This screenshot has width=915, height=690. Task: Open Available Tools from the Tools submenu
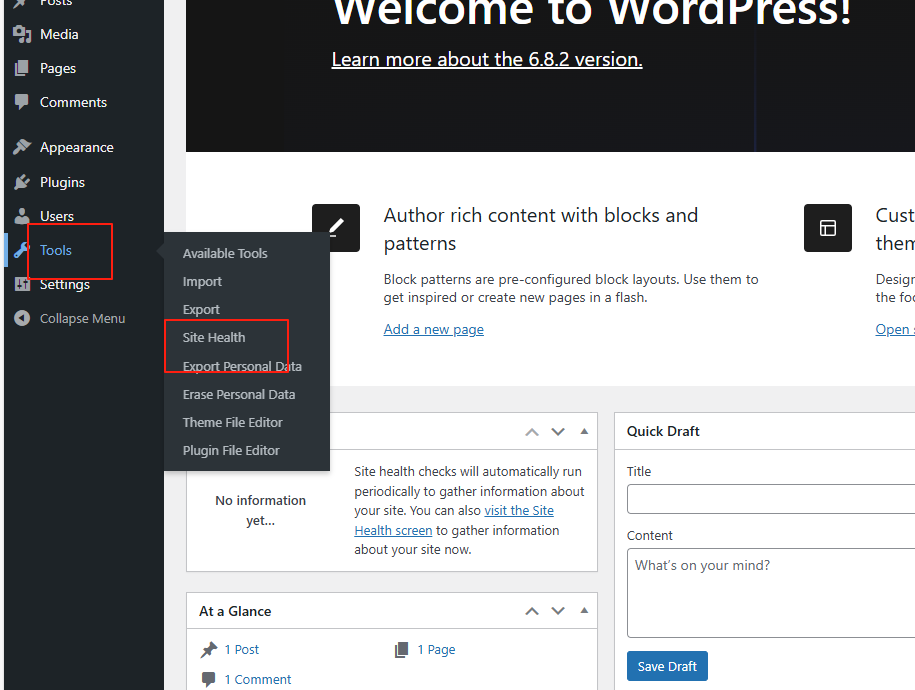point(225,253)
